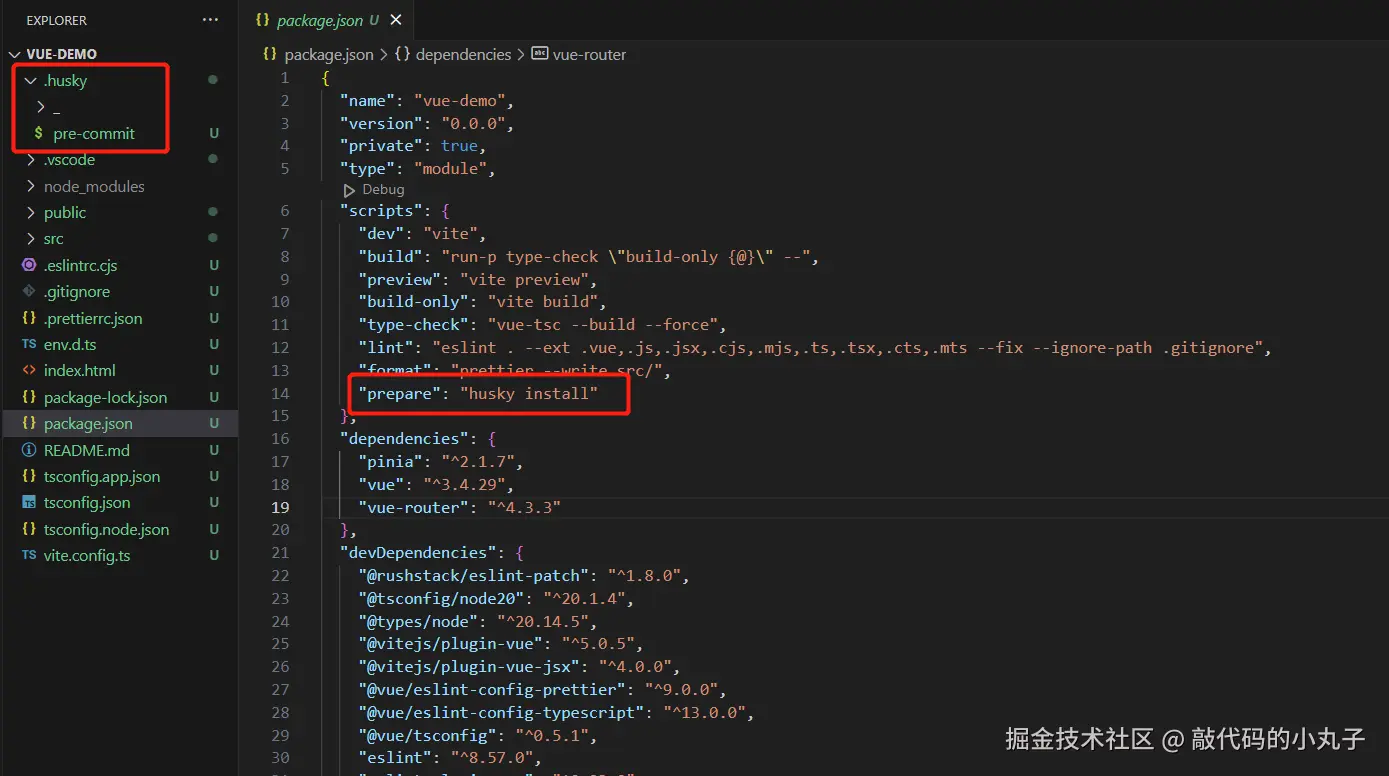Open the .gitignore file

tap(77, 292)
